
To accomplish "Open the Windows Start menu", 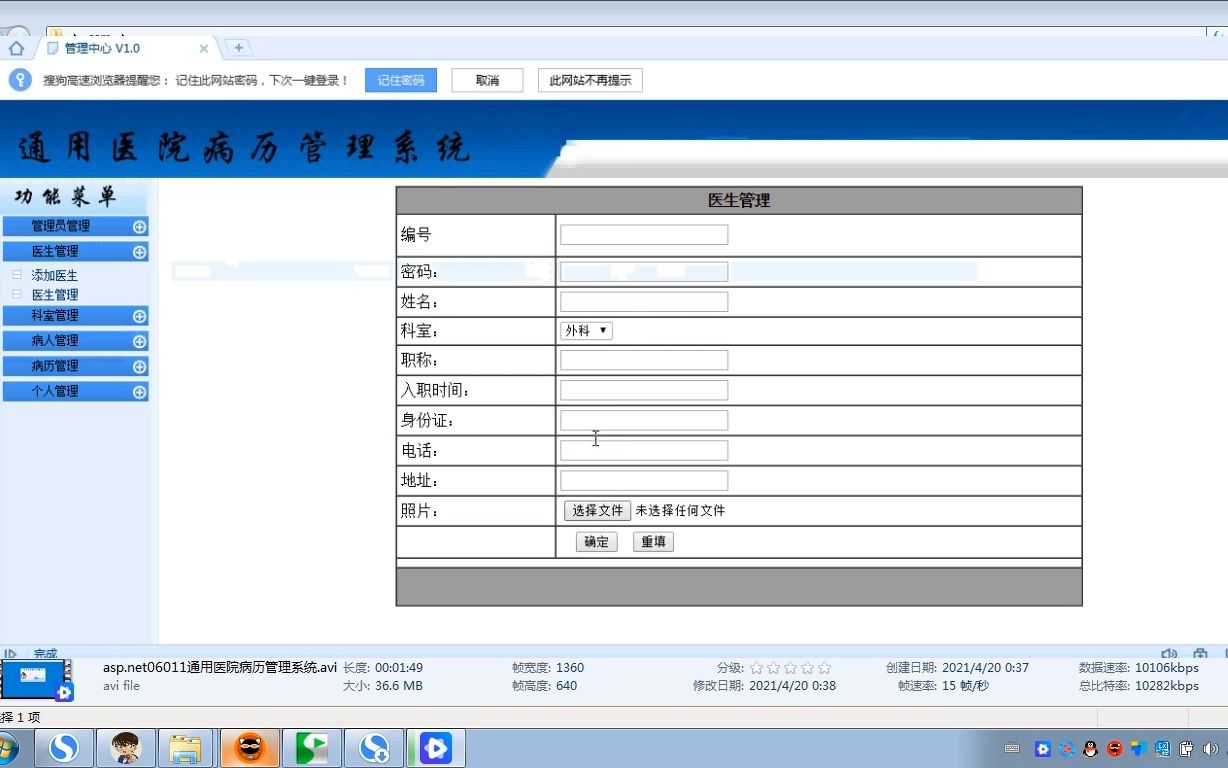I will coord(12,748).
